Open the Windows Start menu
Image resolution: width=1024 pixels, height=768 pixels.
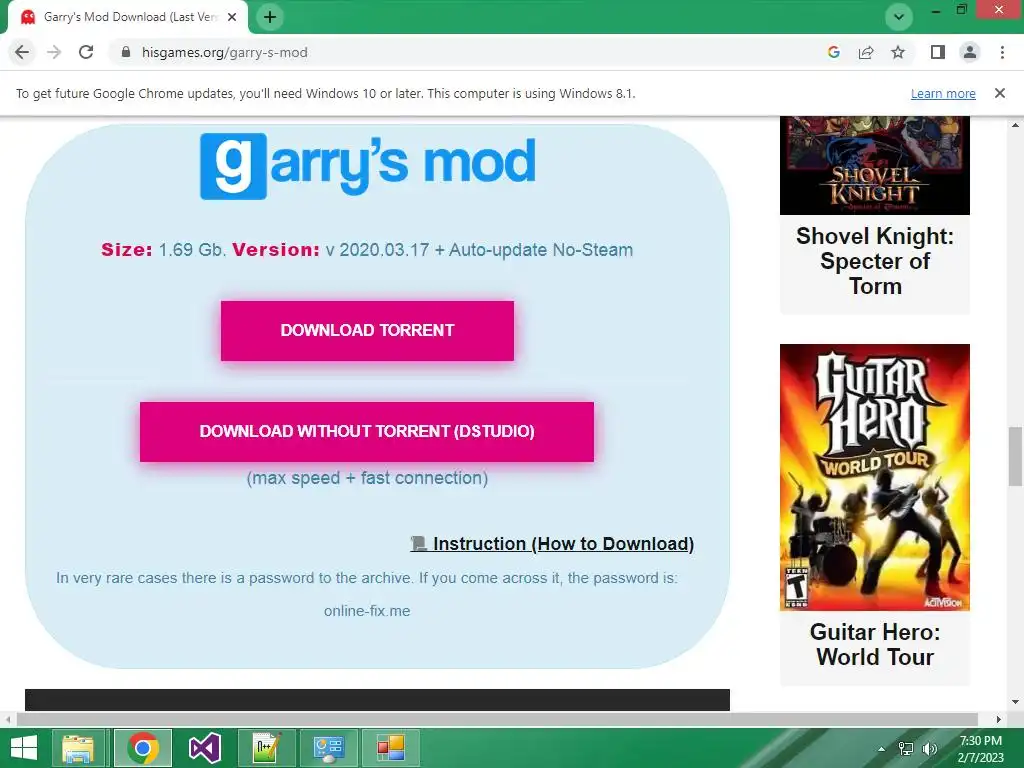[24, 748]
